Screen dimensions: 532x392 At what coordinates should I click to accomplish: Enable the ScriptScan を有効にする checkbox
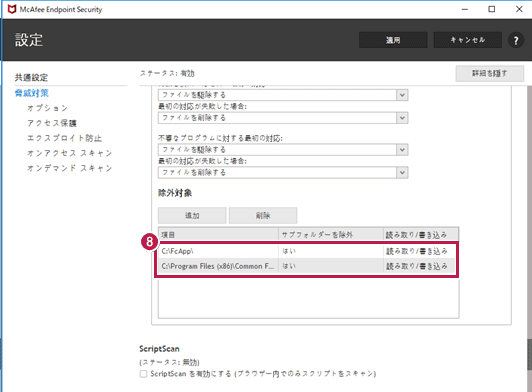[143, 374]
